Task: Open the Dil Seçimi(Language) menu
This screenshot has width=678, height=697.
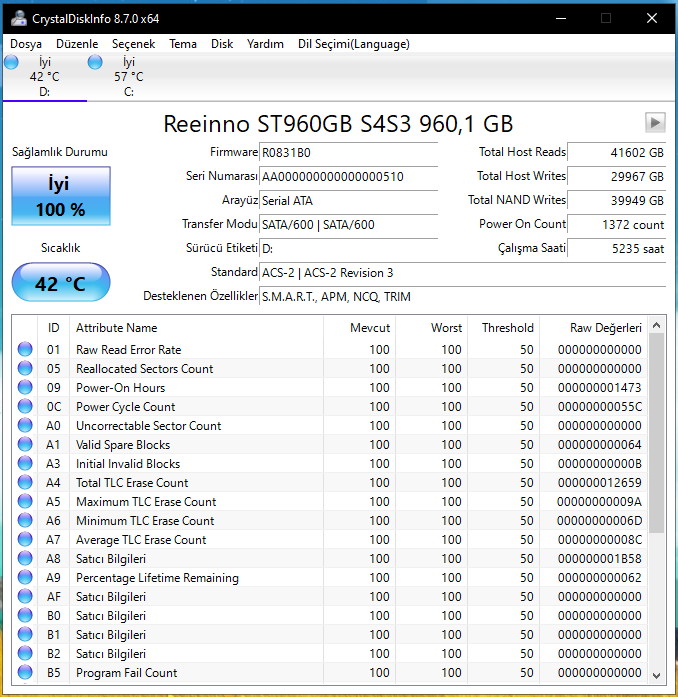Action: [353, 44]
